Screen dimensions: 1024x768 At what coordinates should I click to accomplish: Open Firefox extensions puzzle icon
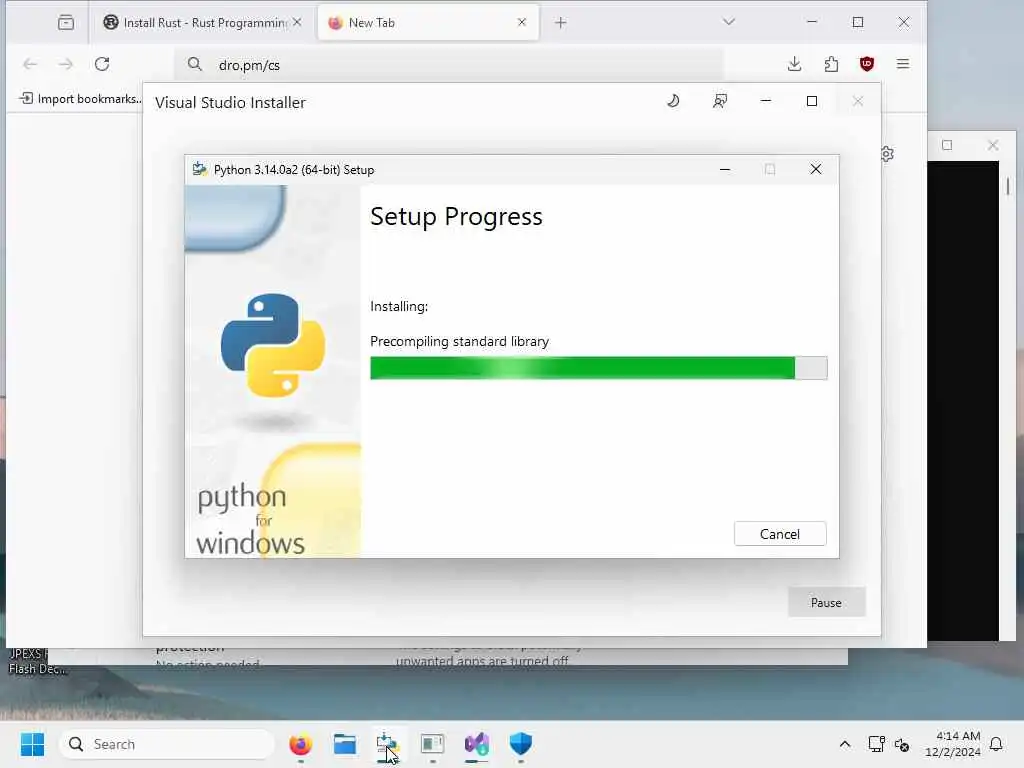[831, 64]
